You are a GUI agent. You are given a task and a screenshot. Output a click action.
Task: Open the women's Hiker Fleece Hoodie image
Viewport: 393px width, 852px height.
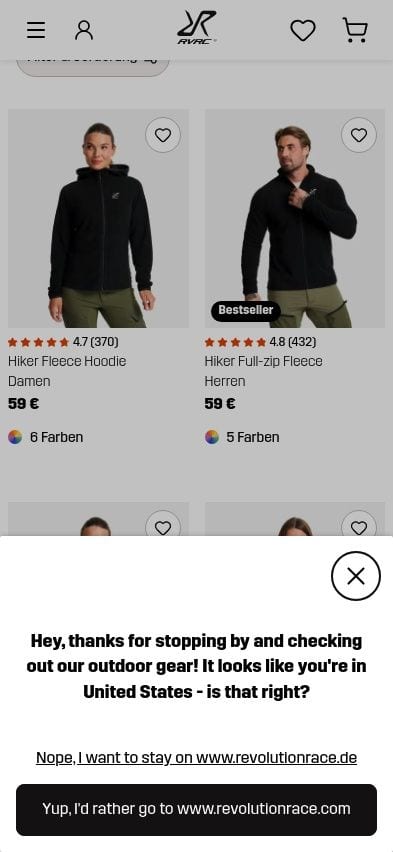click(98, 218)
